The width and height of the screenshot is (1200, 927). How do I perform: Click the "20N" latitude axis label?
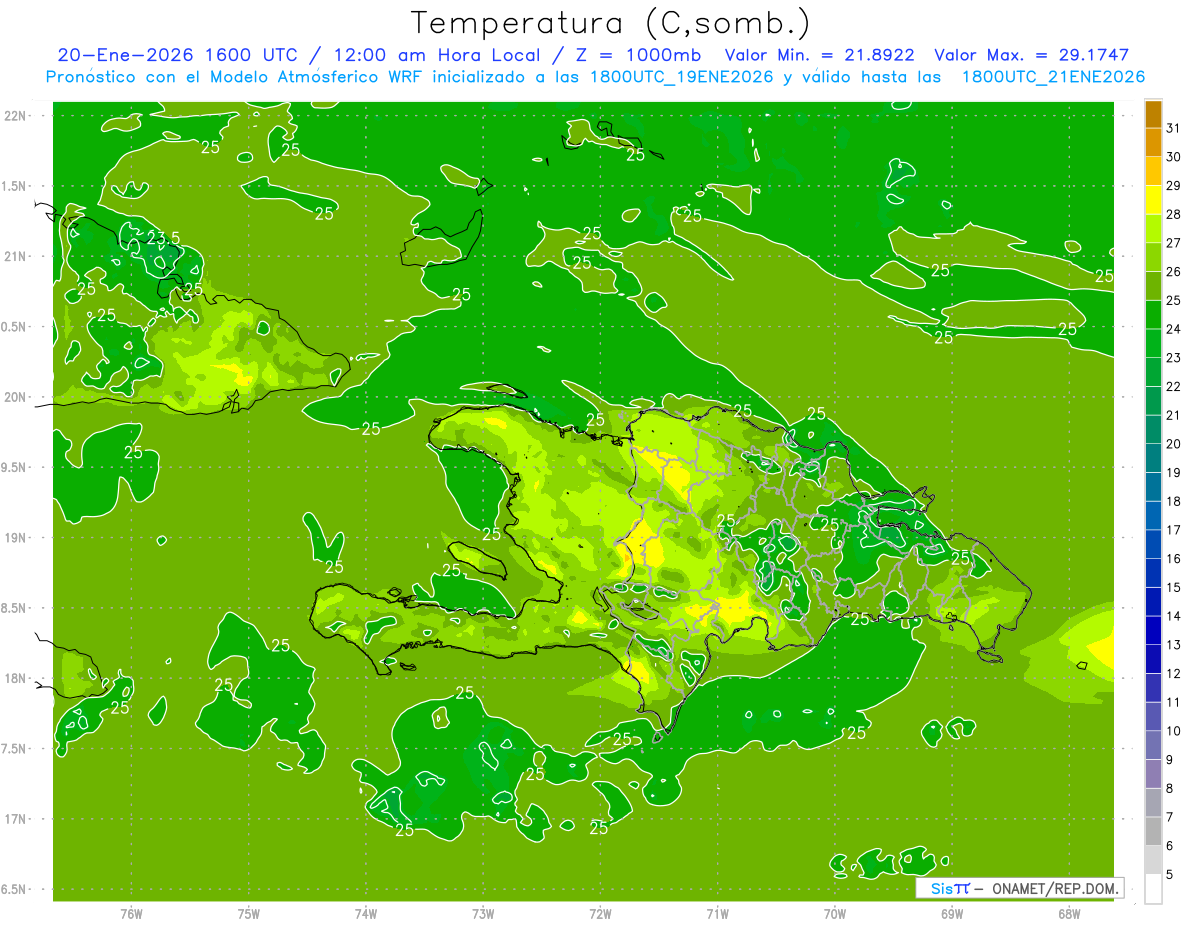click(x=14, y=397)
